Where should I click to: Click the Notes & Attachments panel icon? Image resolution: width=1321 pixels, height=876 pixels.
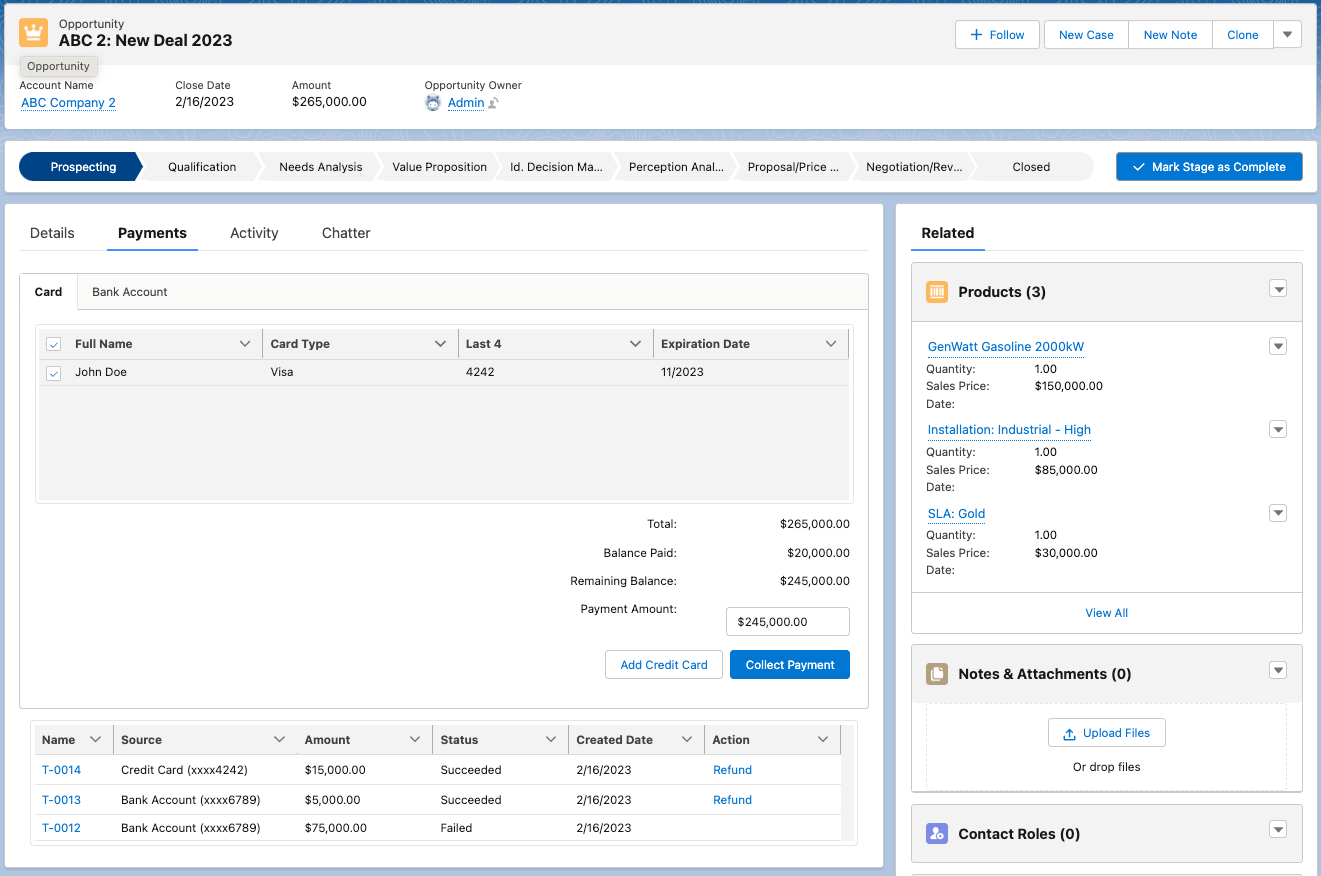[x=937, y=674]
